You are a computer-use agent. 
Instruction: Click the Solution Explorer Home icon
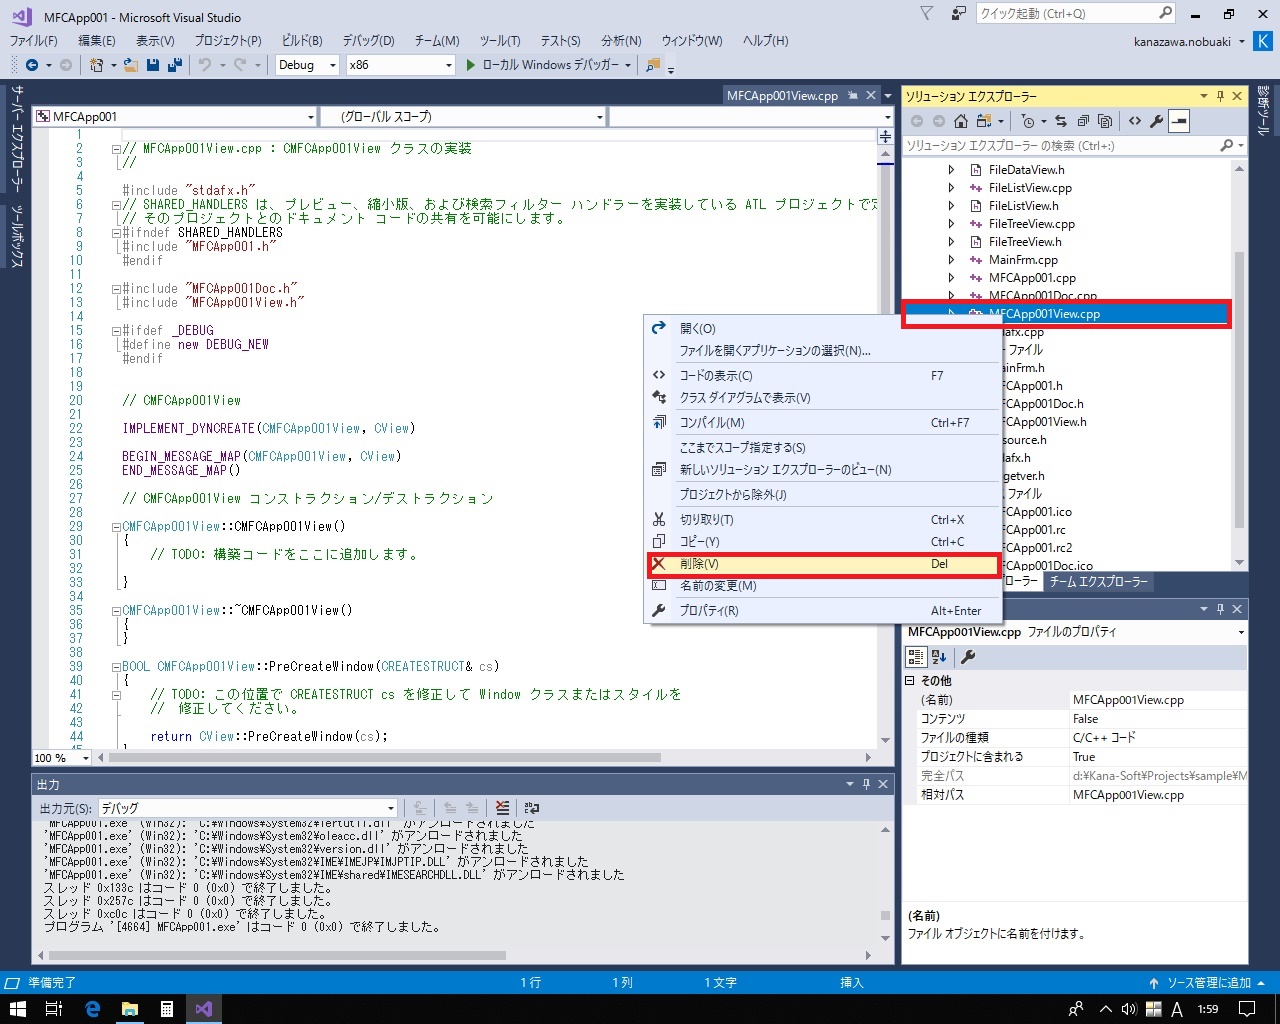961,121
